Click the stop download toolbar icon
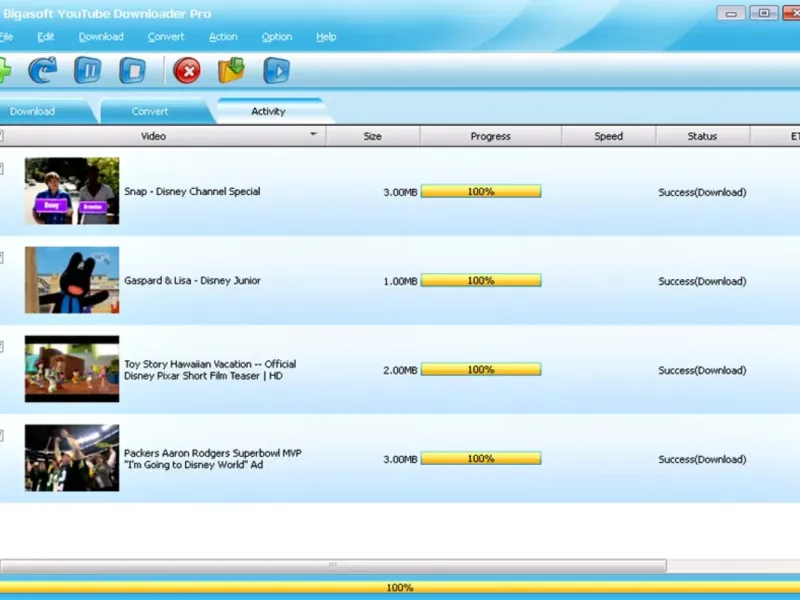The image size is (800, 600). pyautogui.click(x=133, y=70)
